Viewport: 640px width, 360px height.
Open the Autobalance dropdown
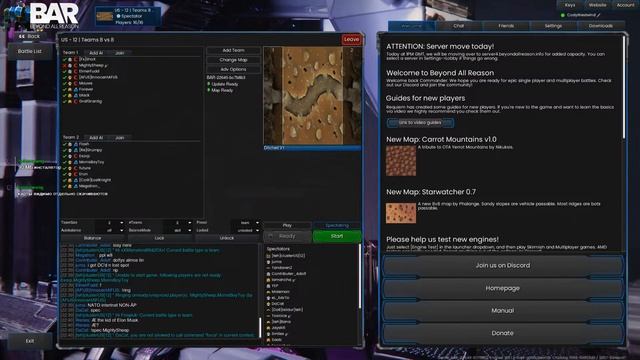point(109,230)
